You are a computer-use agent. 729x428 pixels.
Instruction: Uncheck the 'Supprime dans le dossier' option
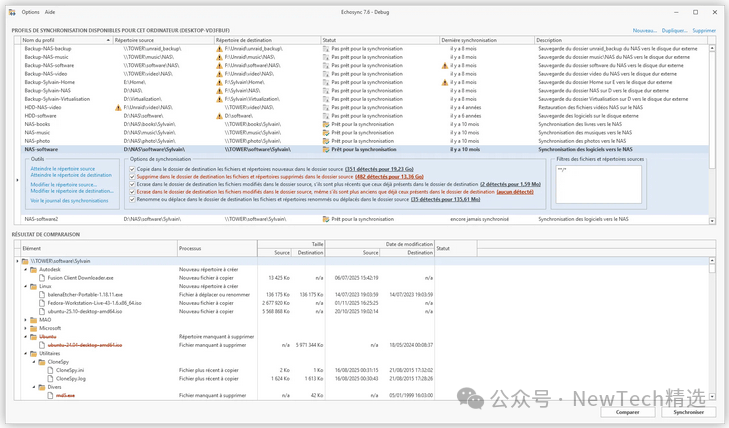click(131, 177)
